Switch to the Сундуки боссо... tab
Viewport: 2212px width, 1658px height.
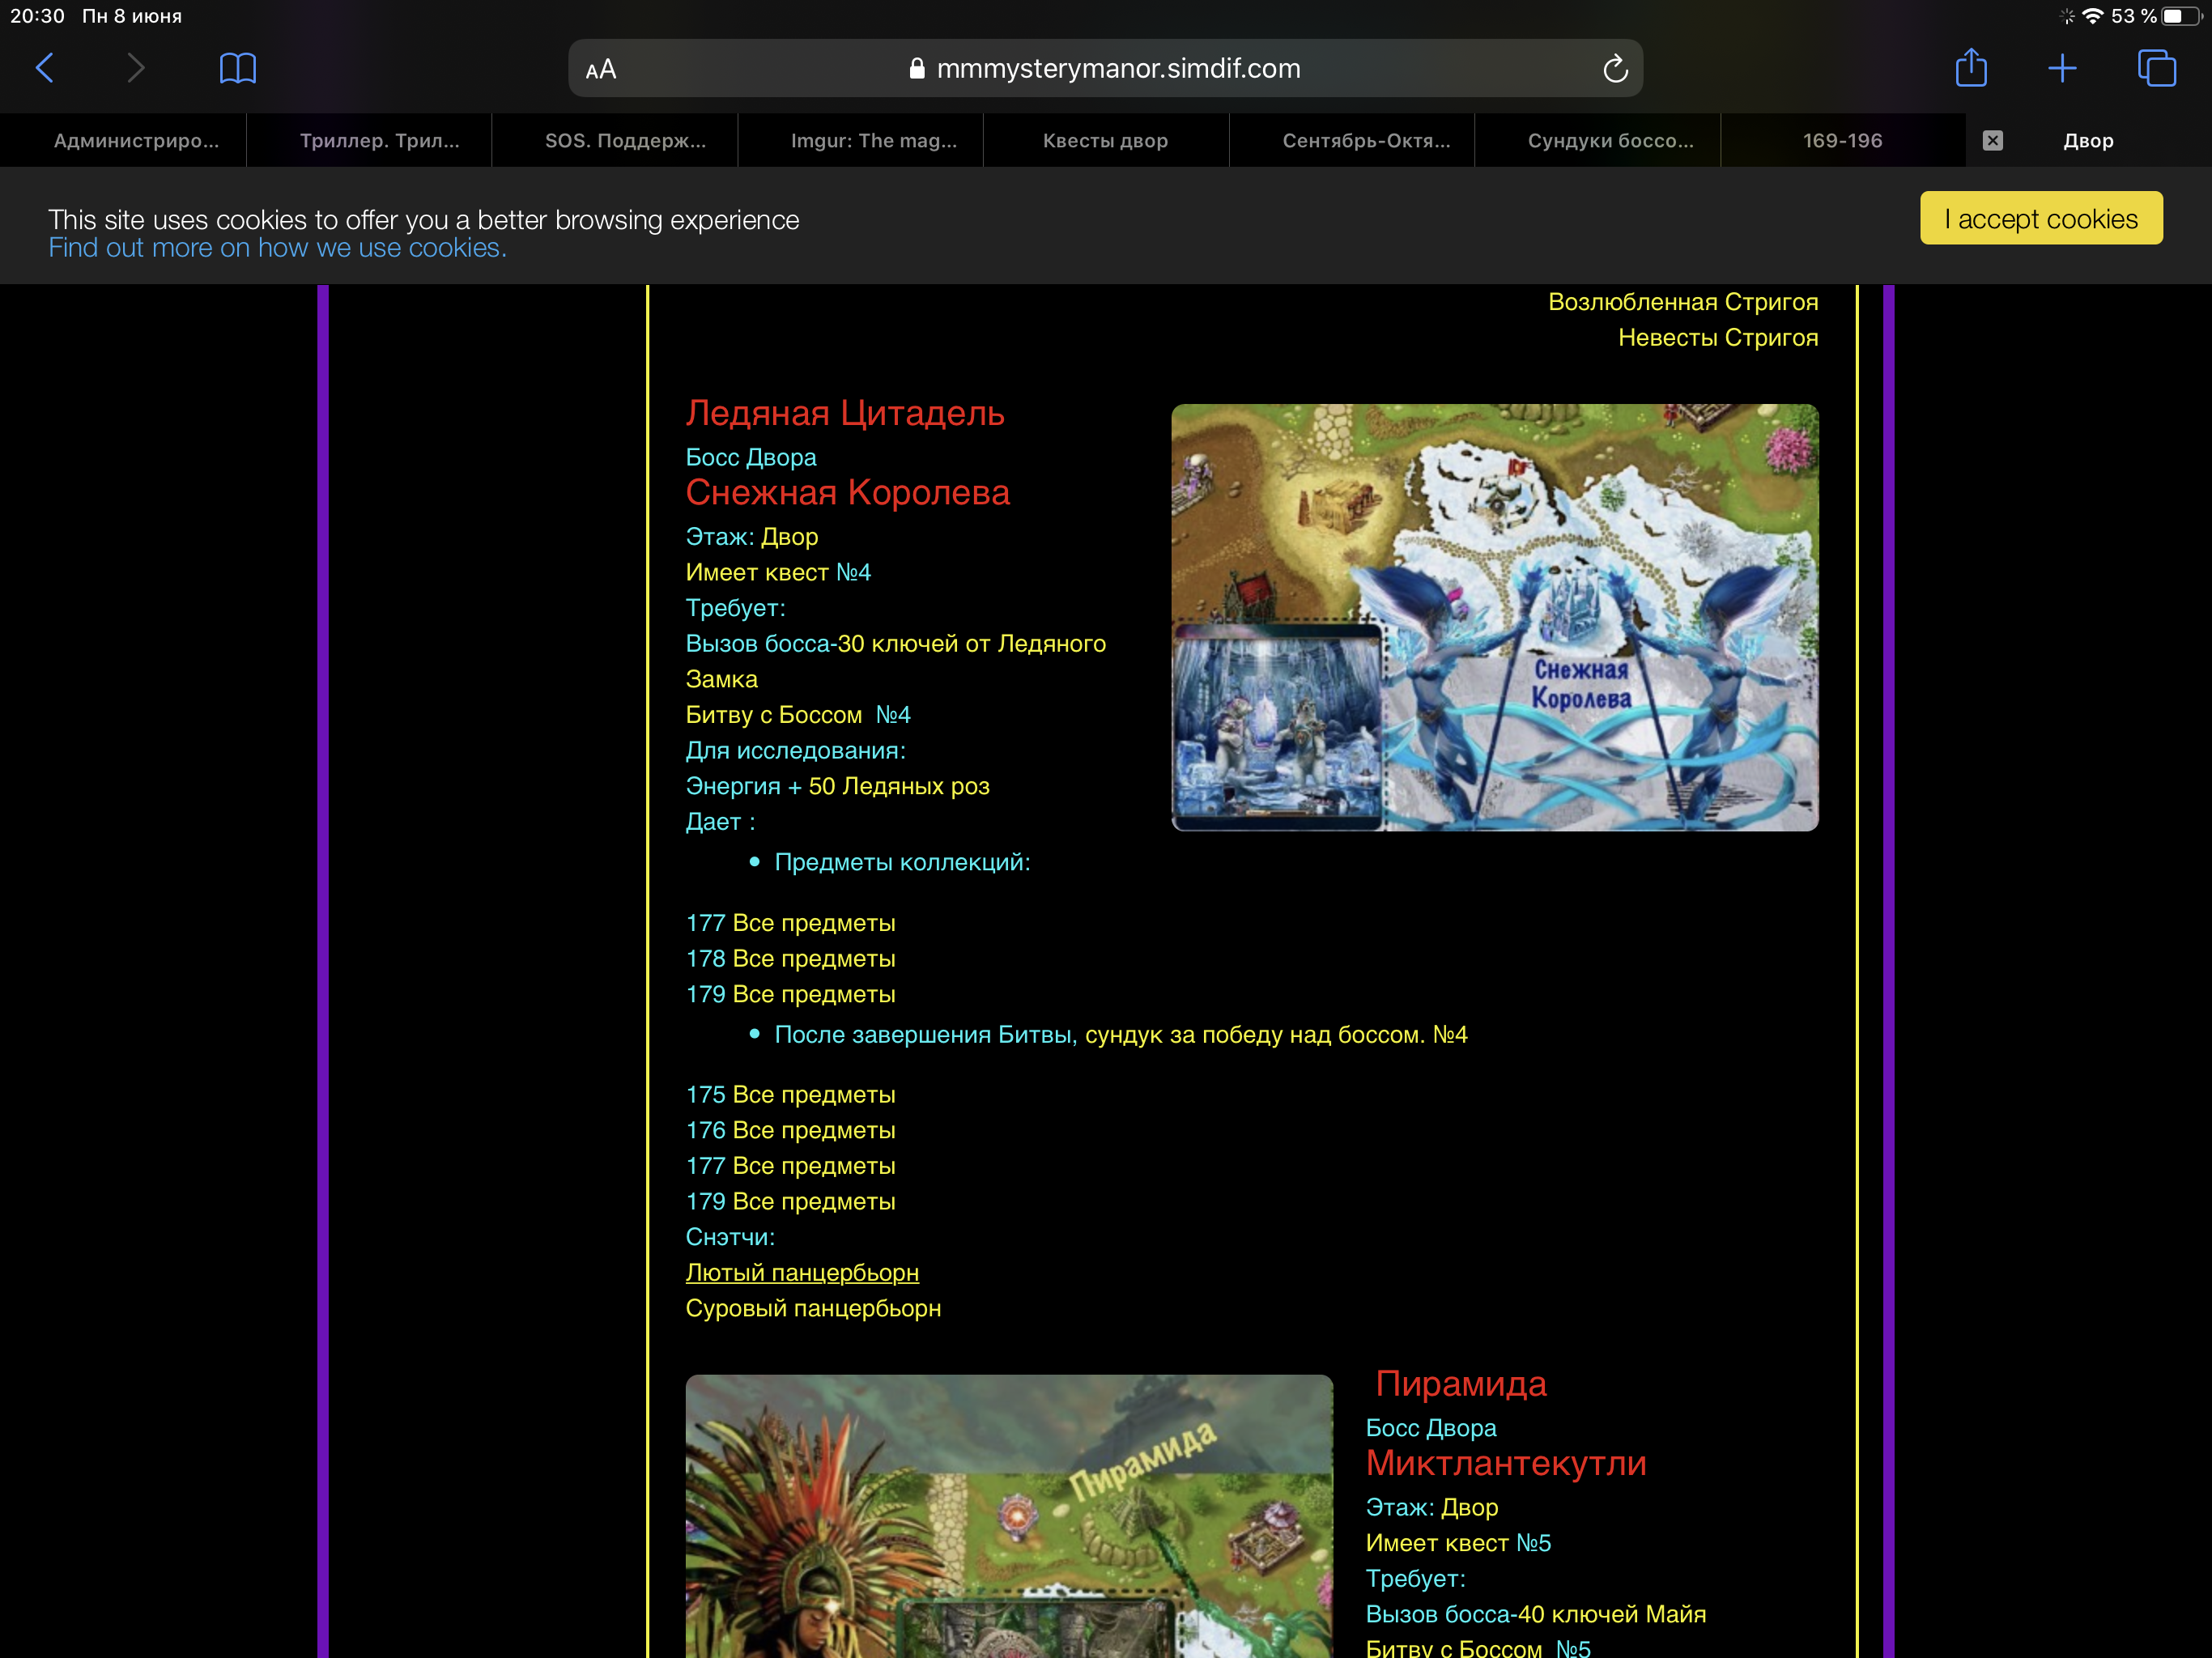(x=1598, y=141)
